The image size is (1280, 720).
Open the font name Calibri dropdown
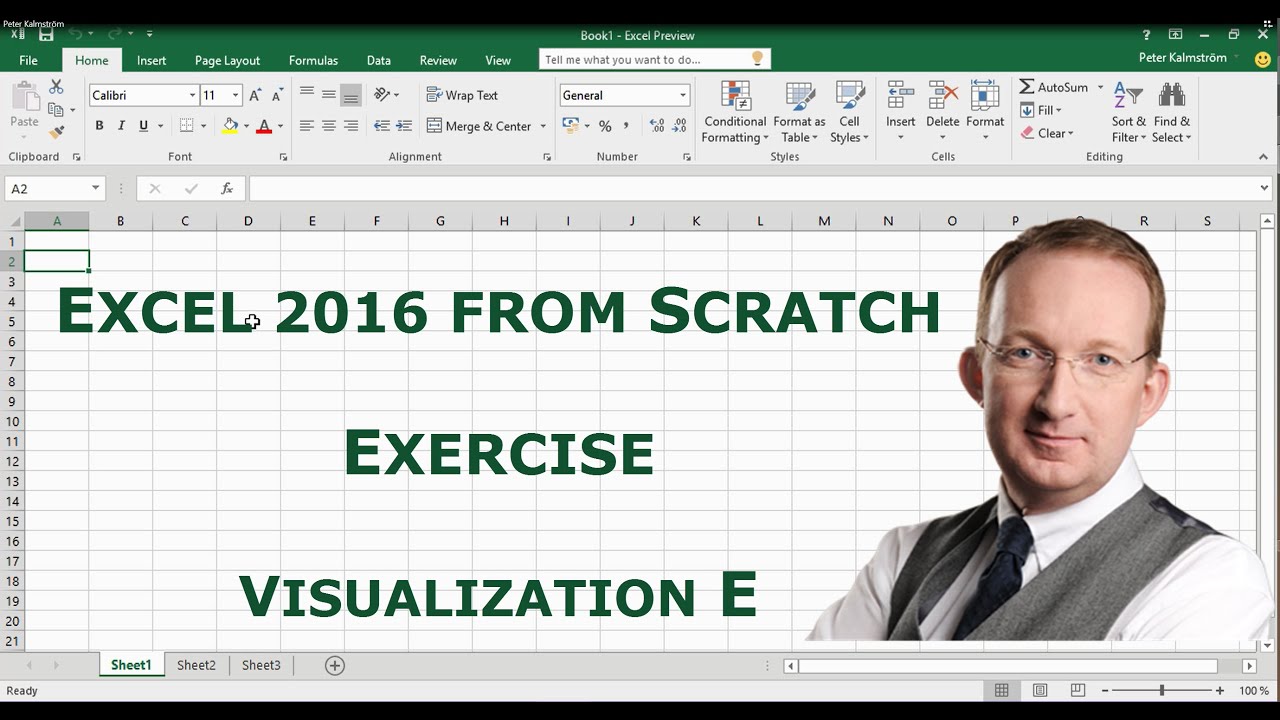192,95
